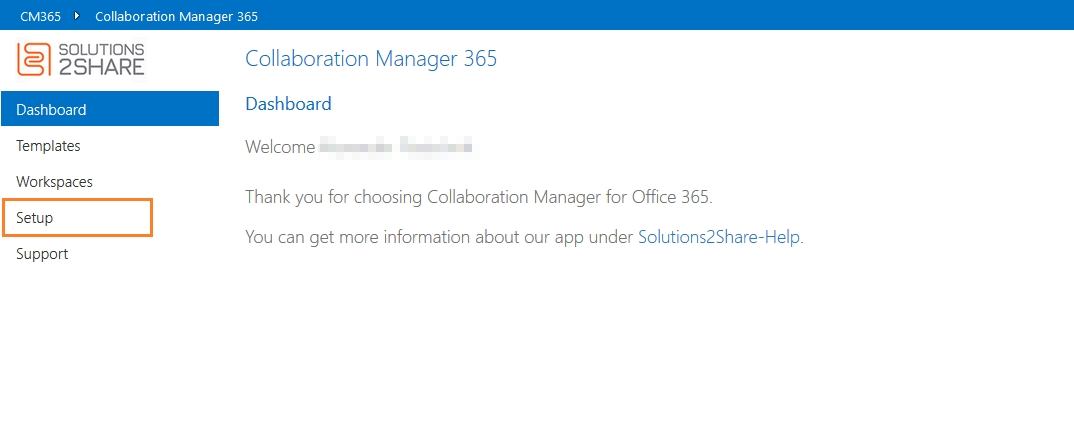Click the 'Thank you for choosing' message
Image resolution: width=1074 pixels, height=426 pixels.
click(478, 197)
